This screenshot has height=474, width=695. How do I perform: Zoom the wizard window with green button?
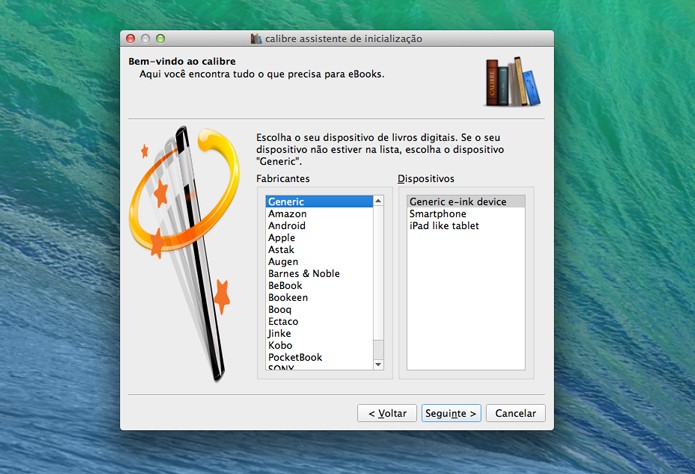160,39
